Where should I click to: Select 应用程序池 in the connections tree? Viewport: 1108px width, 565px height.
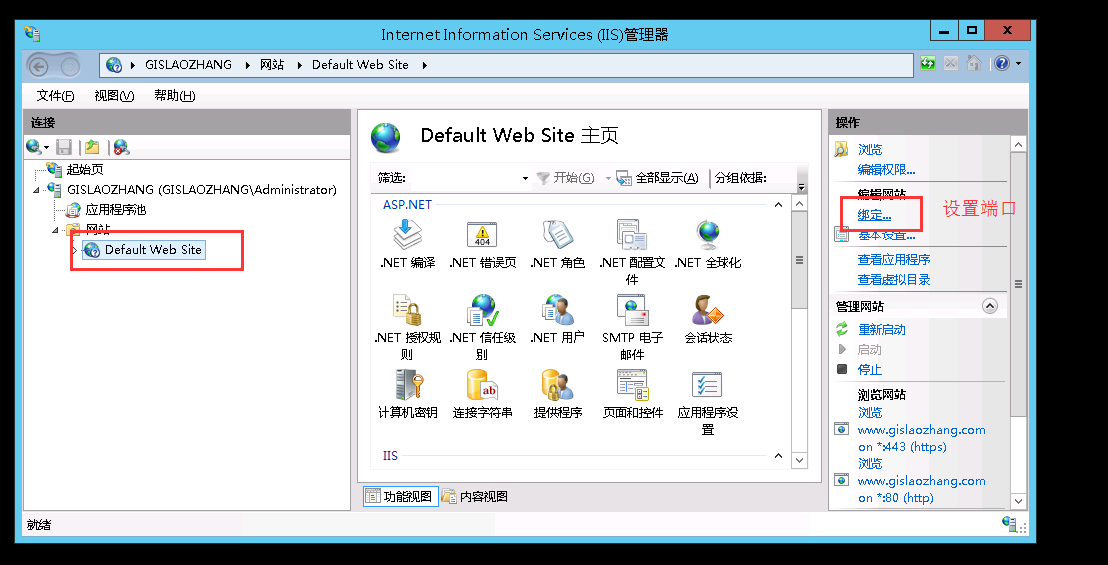[x=115, y=210]
